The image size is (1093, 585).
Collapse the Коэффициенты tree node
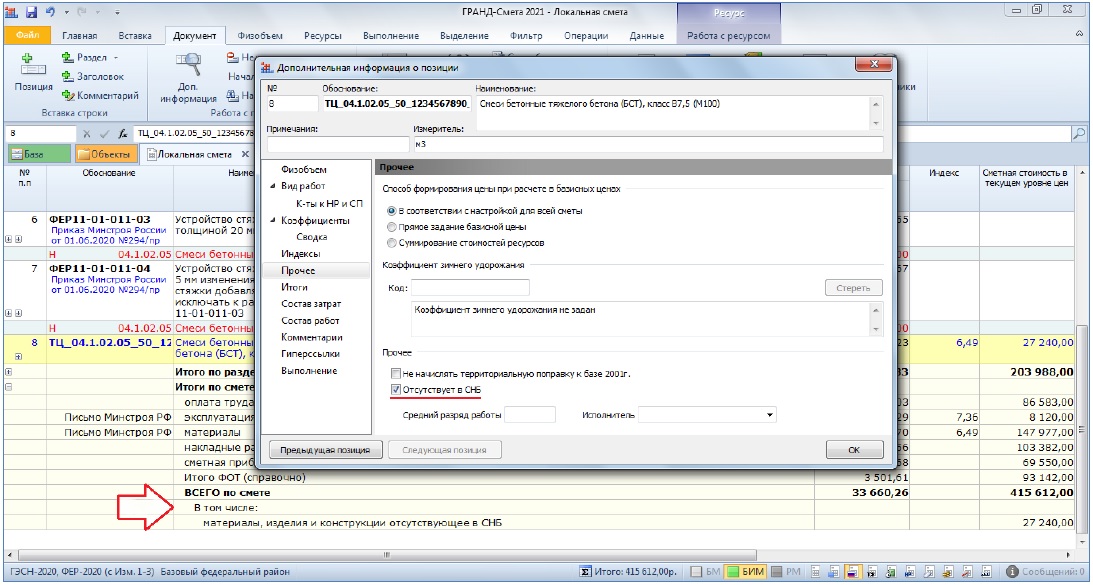click(x=273, y=220)
